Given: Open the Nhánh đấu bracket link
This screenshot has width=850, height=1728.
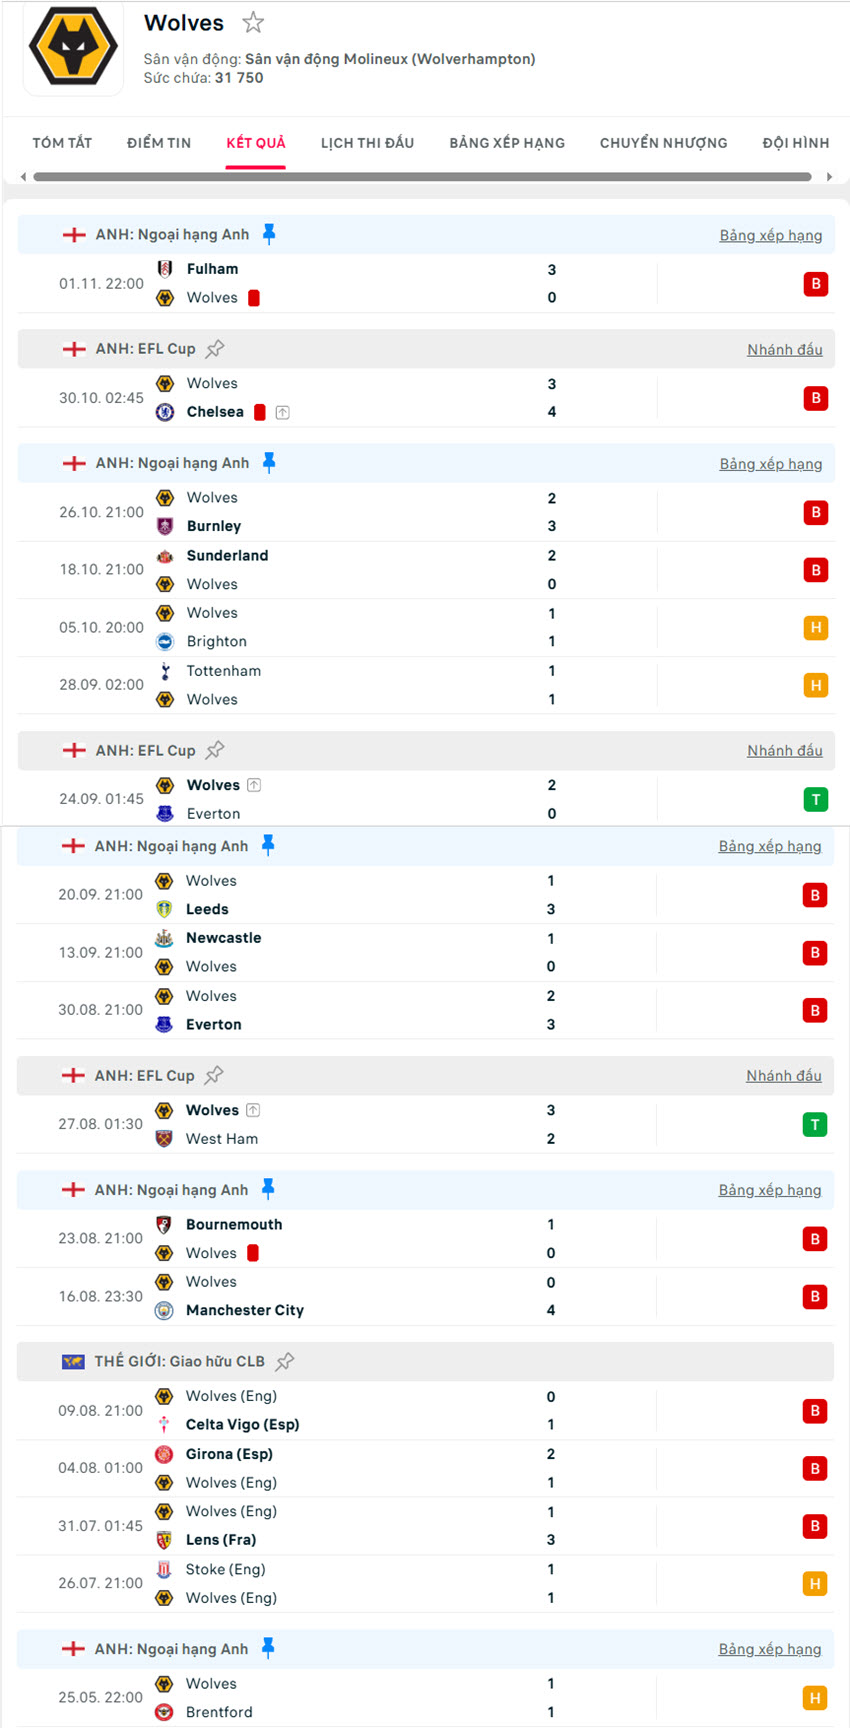Looking at the screenshot, I should tap(784, 348).
